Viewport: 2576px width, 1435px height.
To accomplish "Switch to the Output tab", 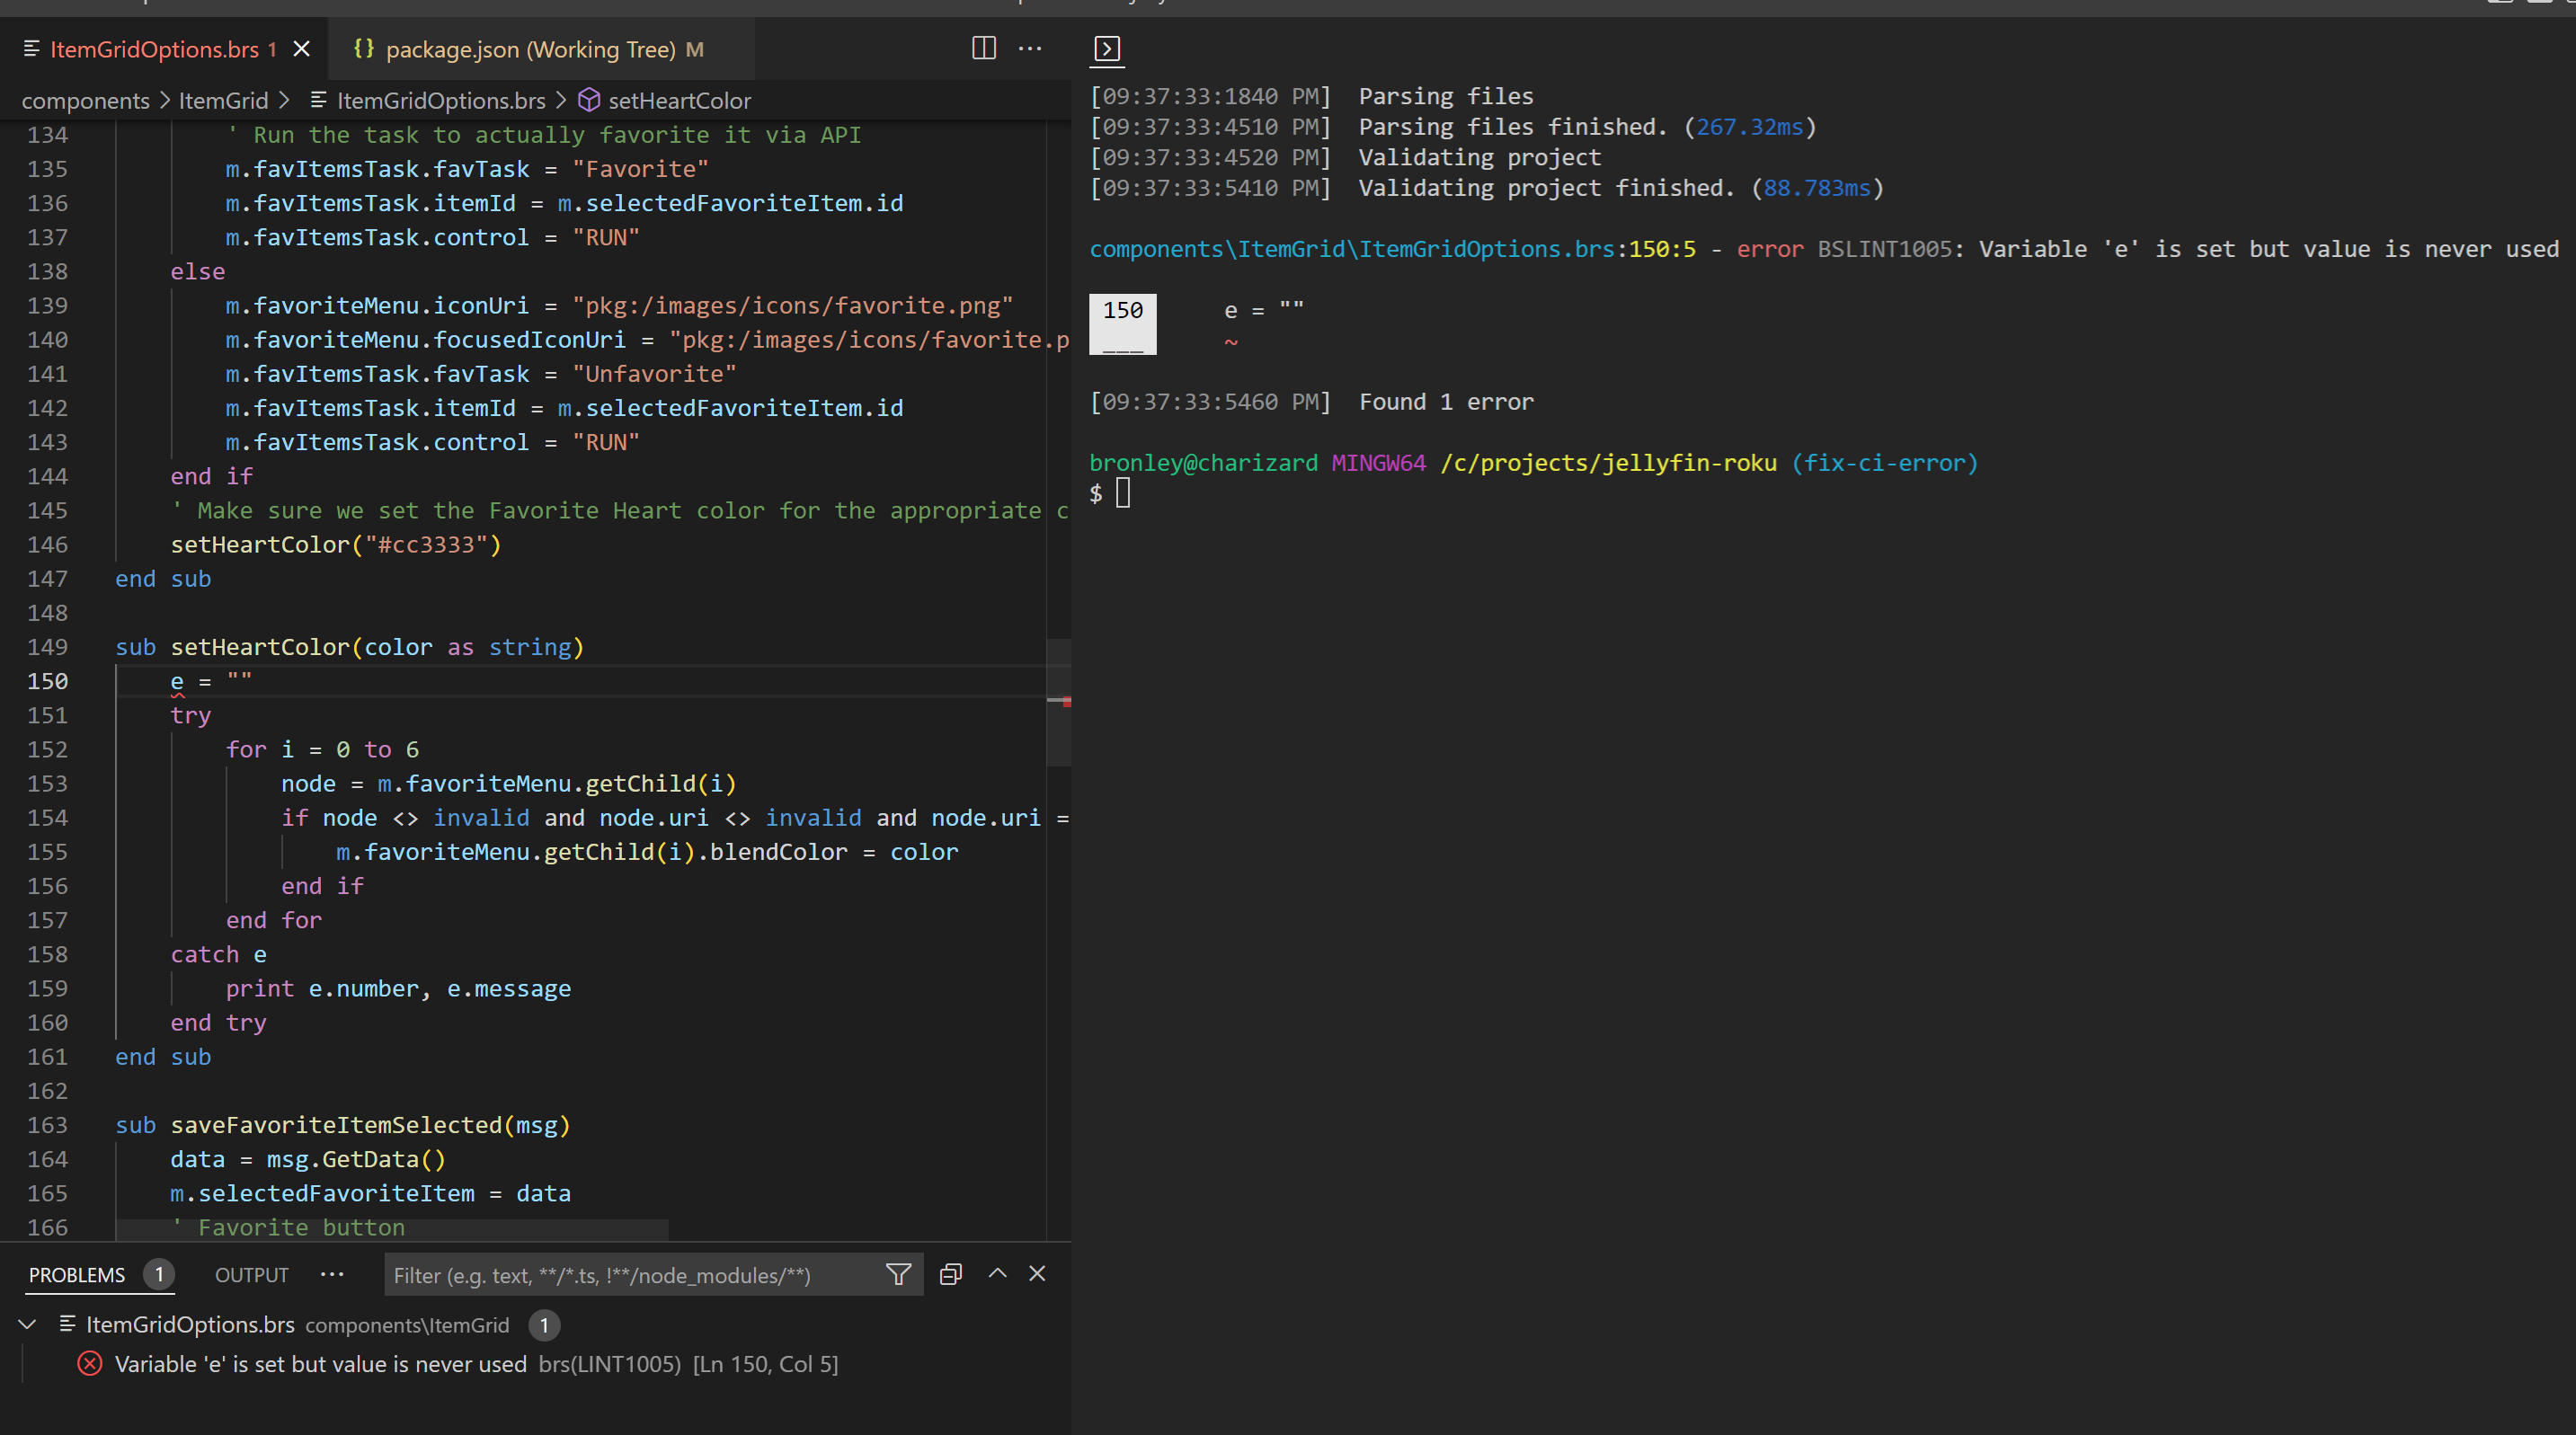I will click(x=250, y=1274).
